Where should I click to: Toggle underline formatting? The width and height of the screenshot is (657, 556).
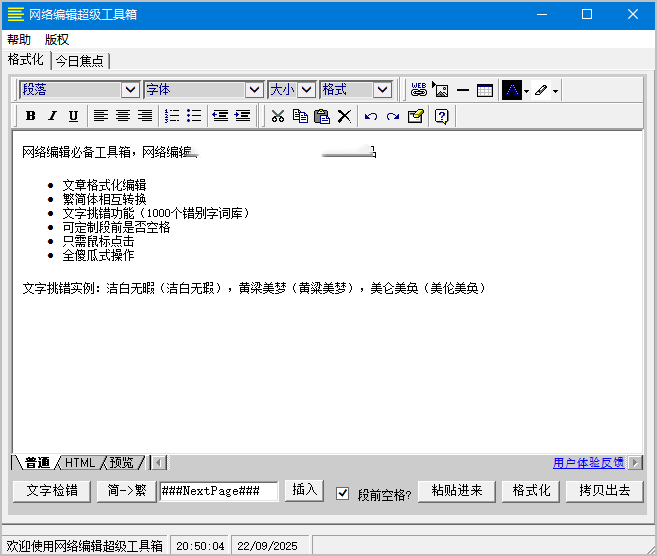pyautogui.click(x=73, y=116)
